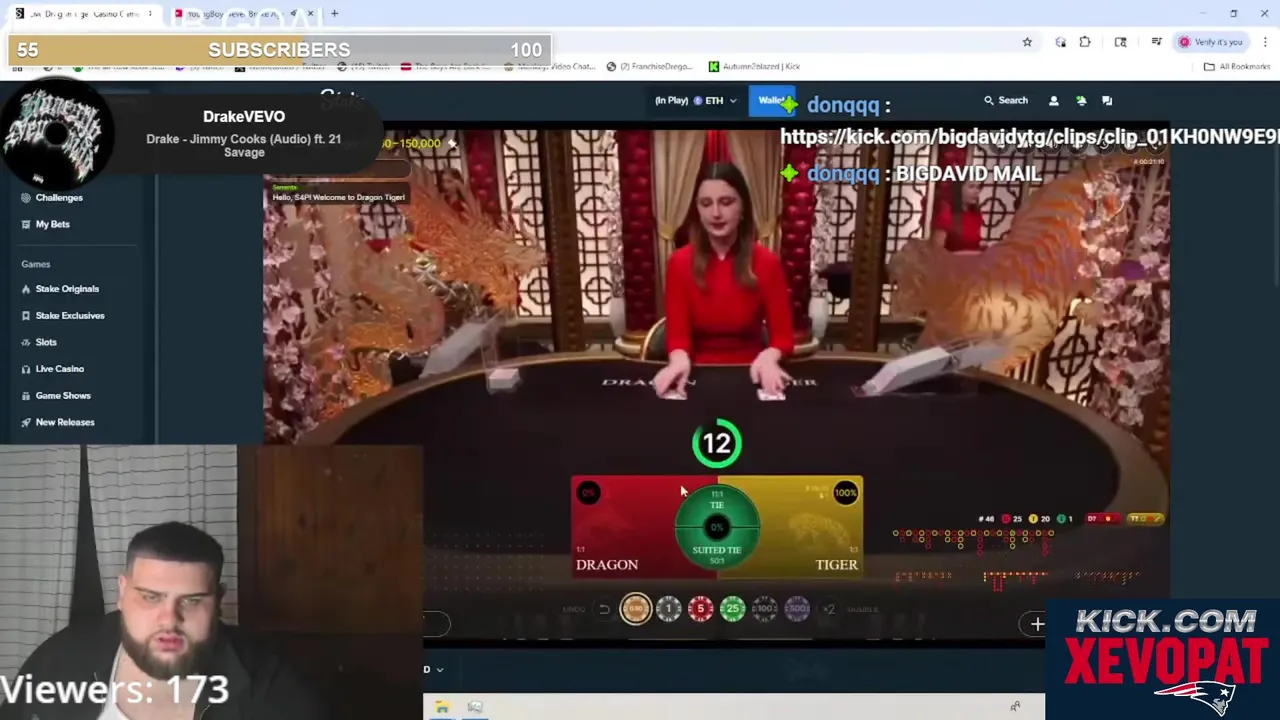Open the Autumn2blazed Kick bookmark

click(x=754, y=67)
